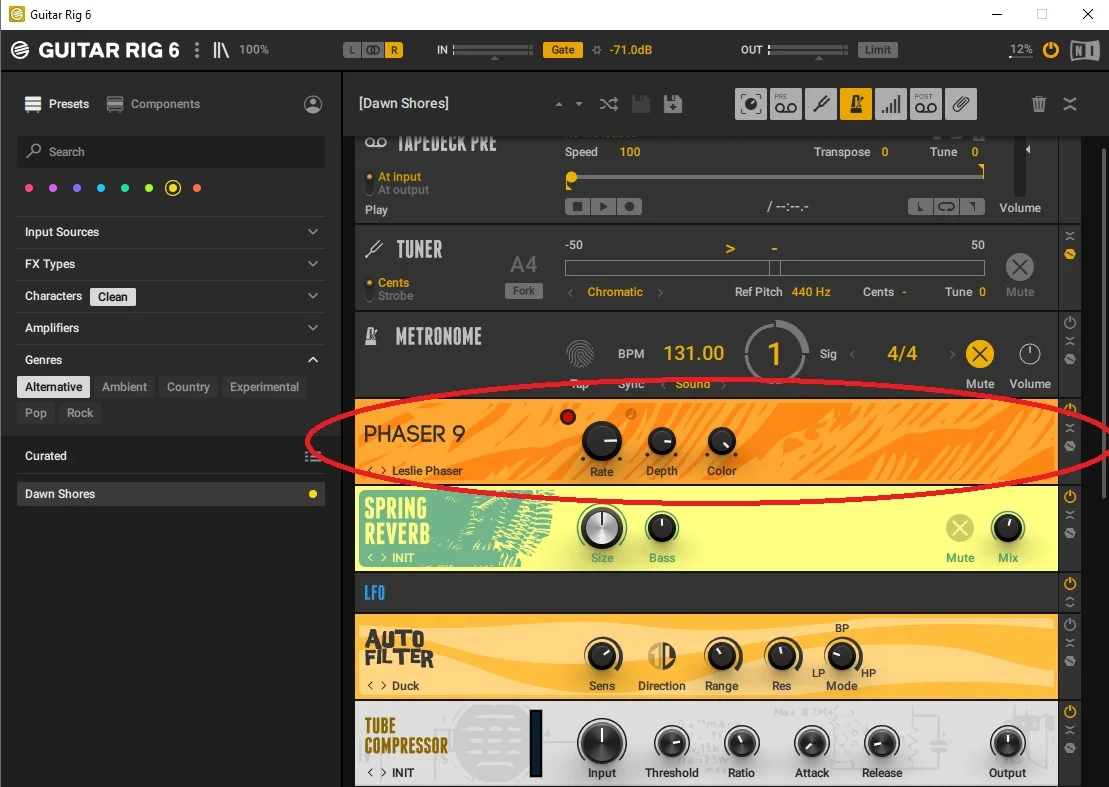Viewport: 1109px width, 787px height.
Task: Save preset as new with plus disk icon
Action: (x=673, y=104)
